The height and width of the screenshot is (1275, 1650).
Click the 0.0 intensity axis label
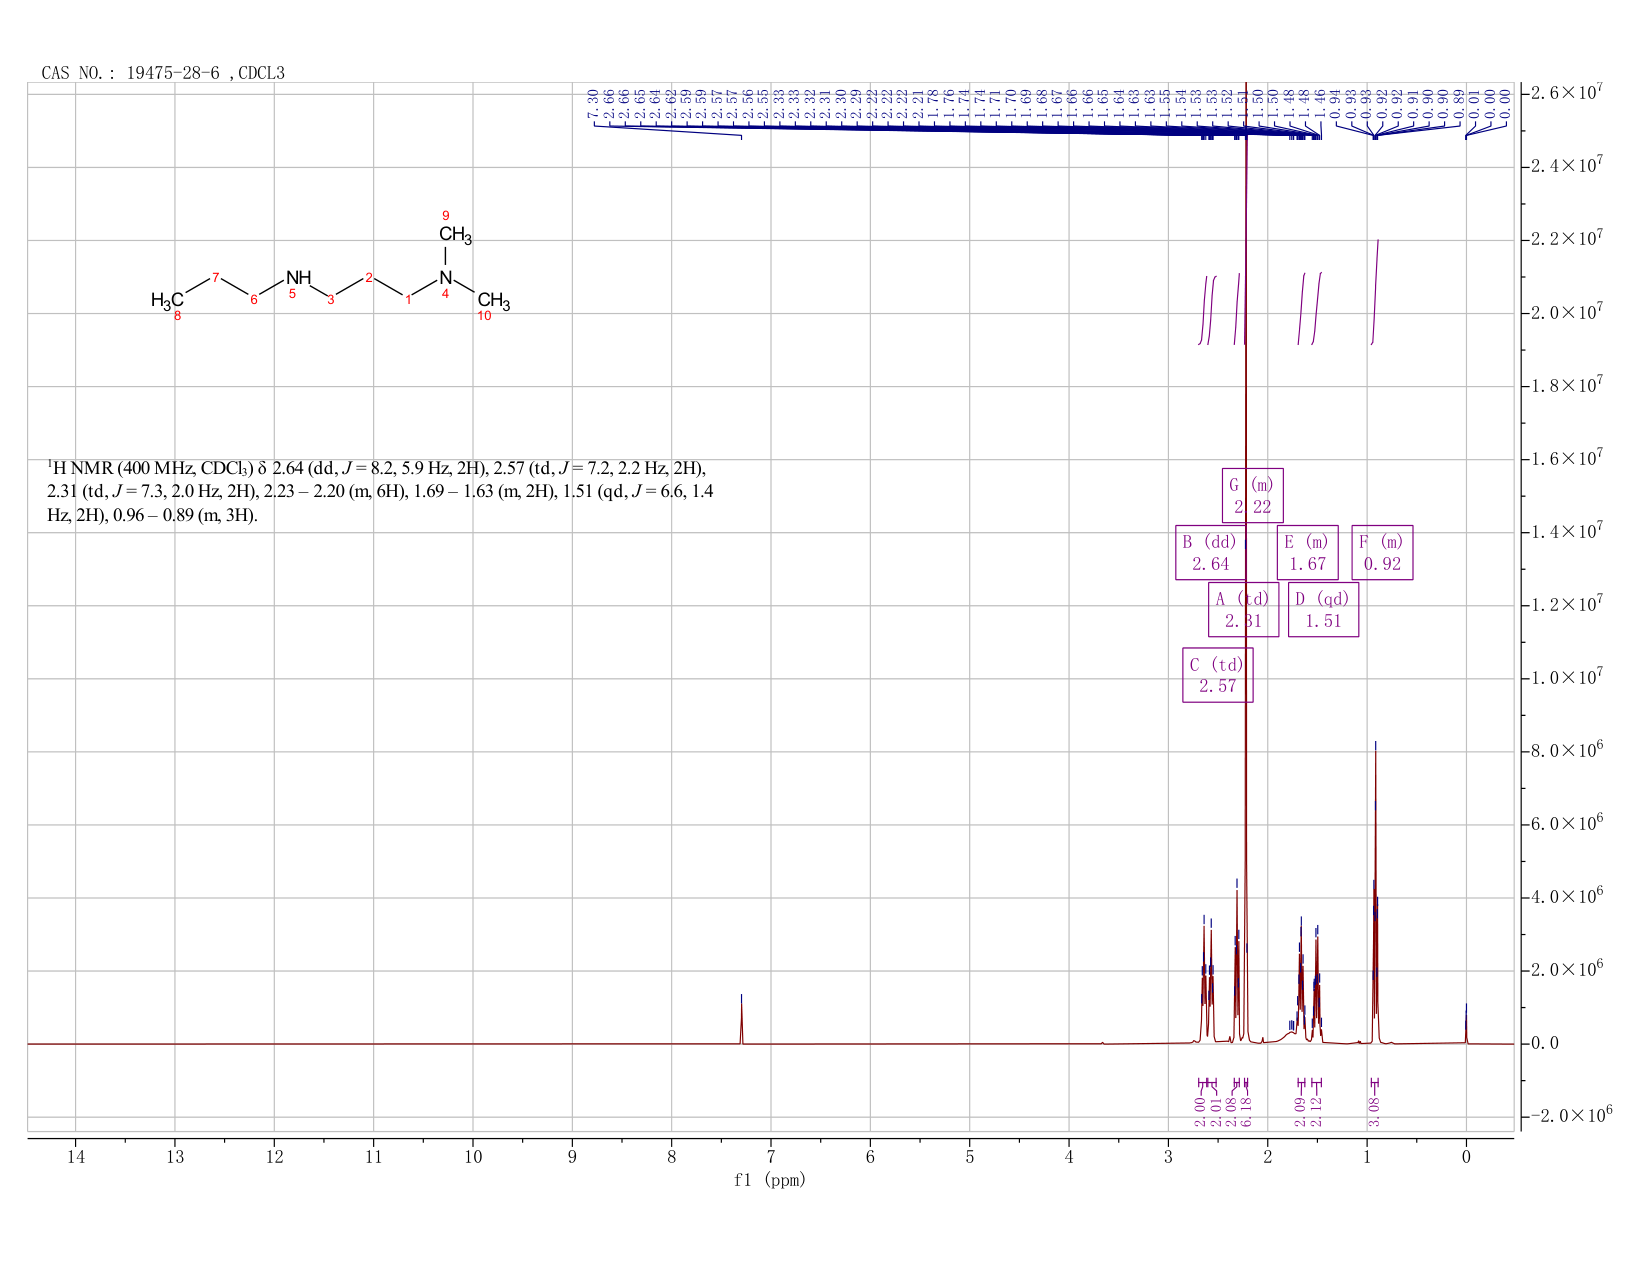pos(1545,1043)
